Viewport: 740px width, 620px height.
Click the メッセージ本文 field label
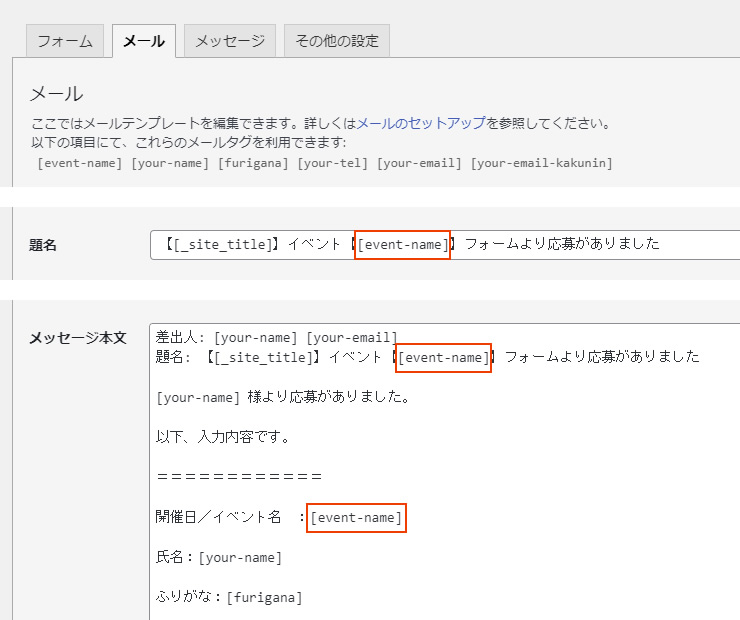click(78, 337)
